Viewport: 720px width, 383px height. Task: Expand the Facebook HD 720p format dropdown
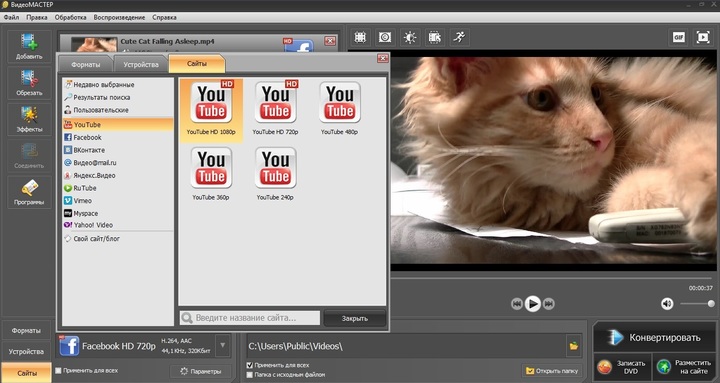[x=222, y=345]
